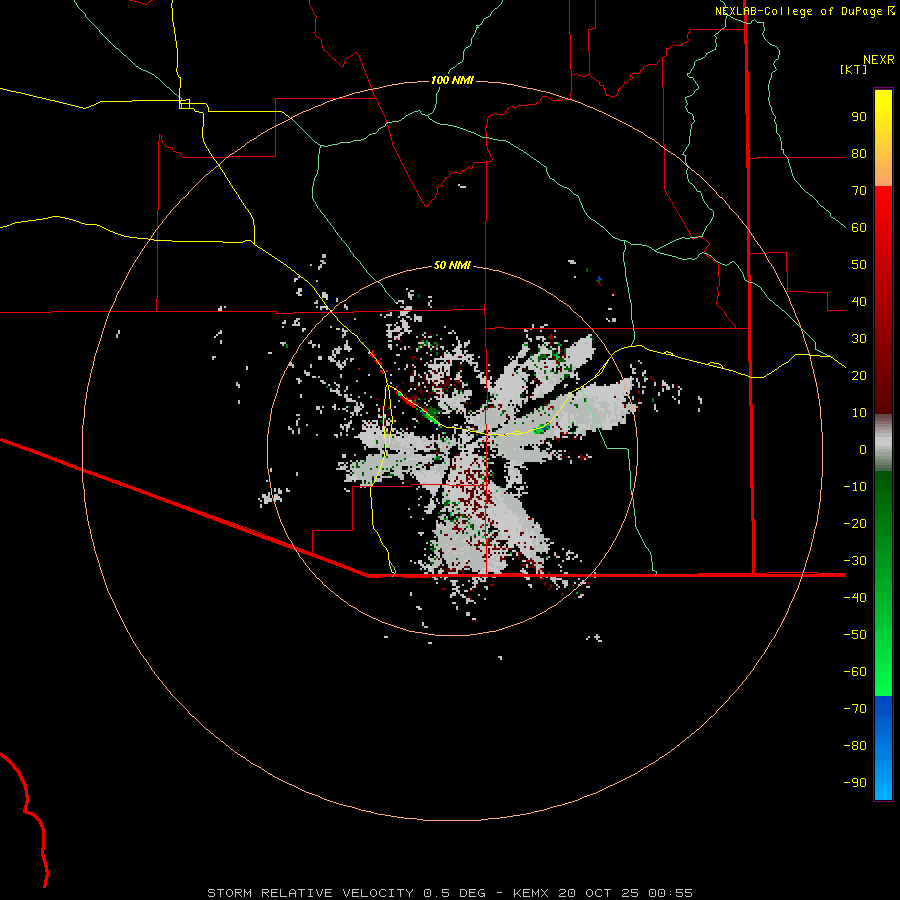Click the -10 value on velocity scale
Image resolution: width=900 pixels, height=900 pixels.
point(855,487)
